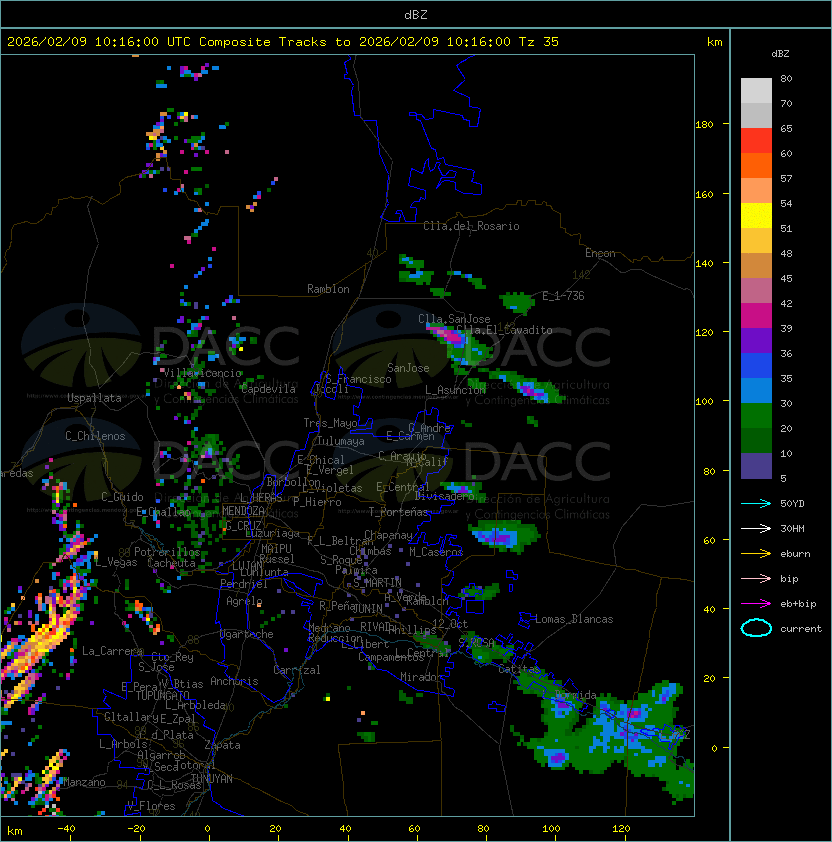
Task: Click the 'eb+bip' legend label
Action: [x=798, y=604]
